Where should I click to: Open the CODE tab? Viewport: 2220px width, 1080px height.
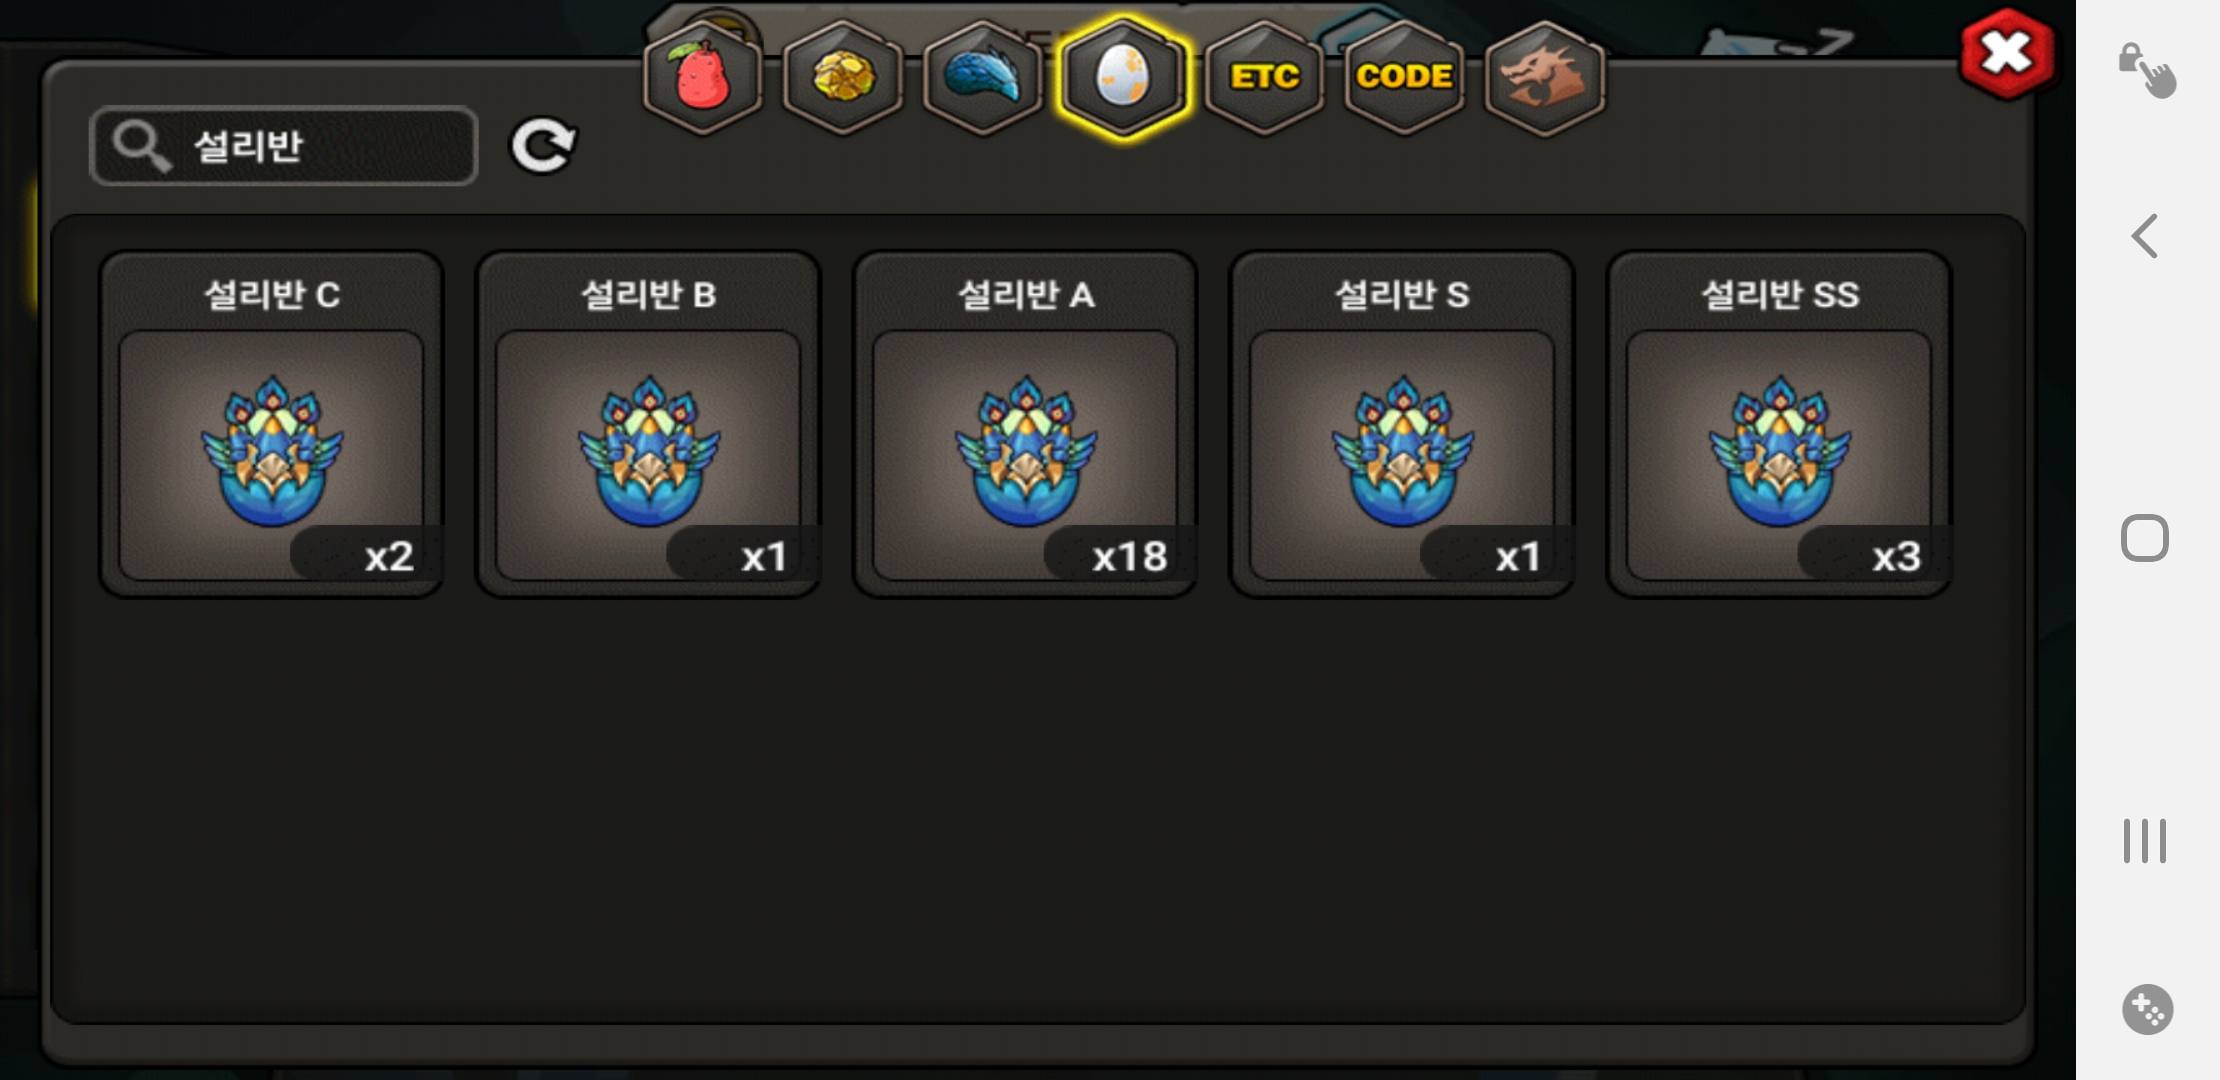[x=1405, y=77]
